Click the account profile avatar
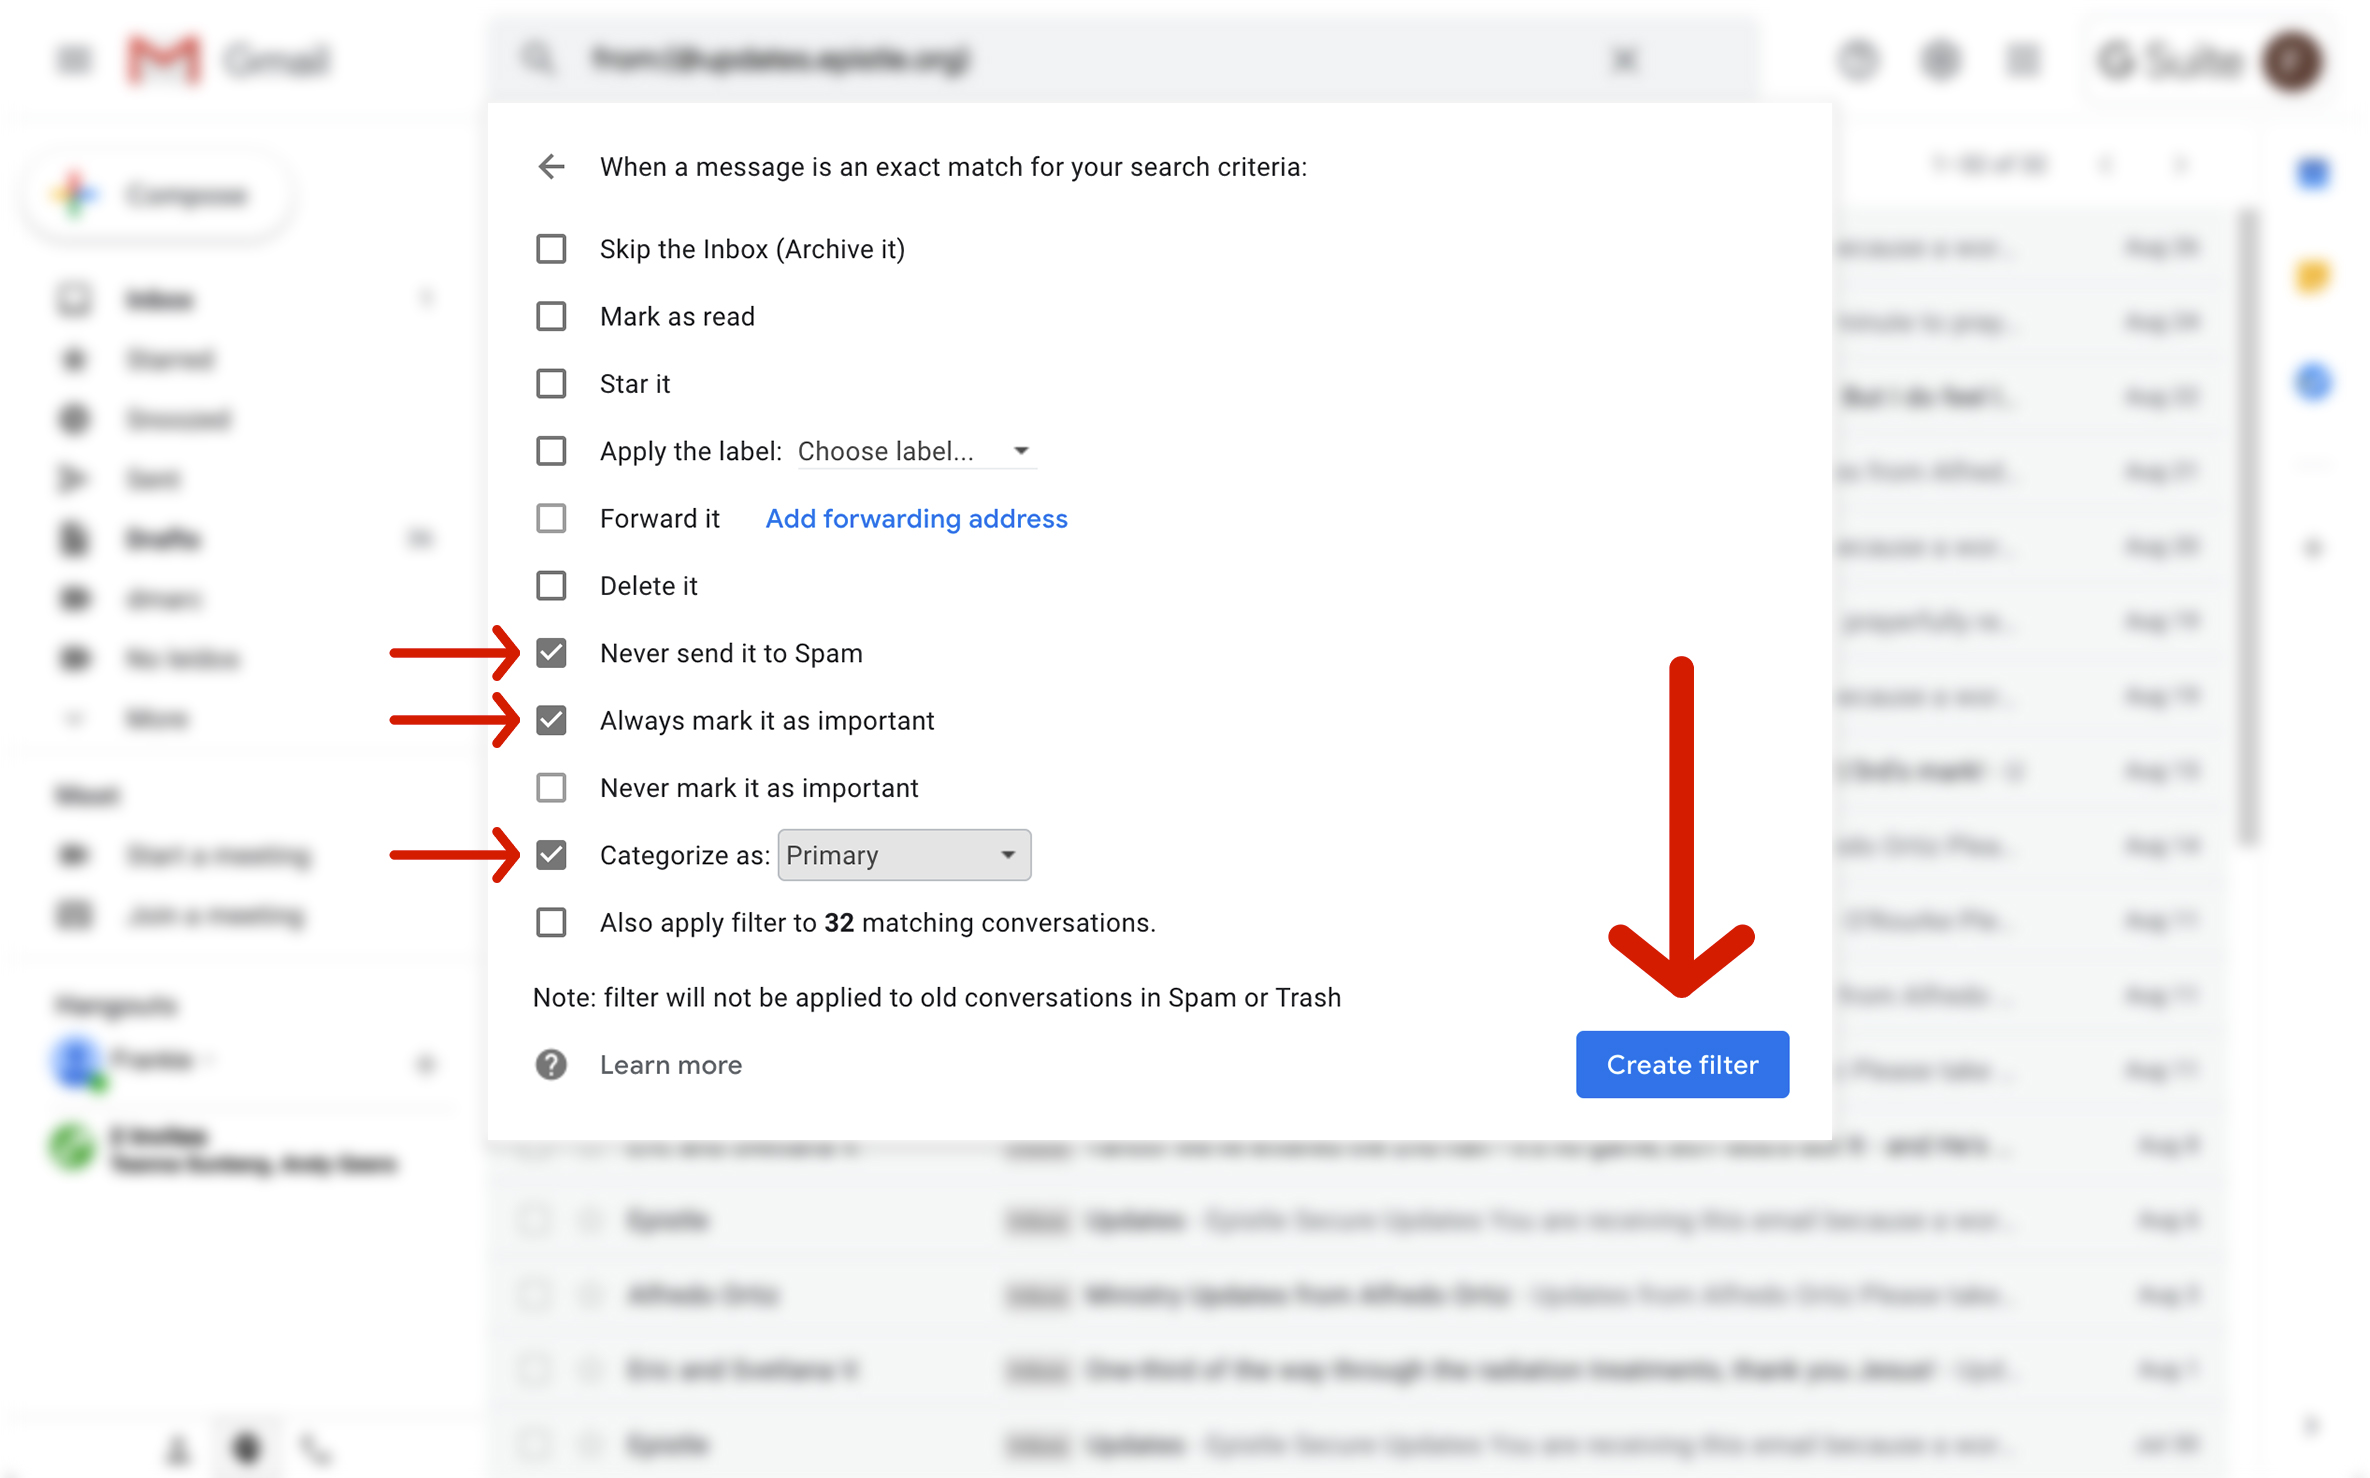Viewport: 2370px width, 1478px height. point(2294,61)
